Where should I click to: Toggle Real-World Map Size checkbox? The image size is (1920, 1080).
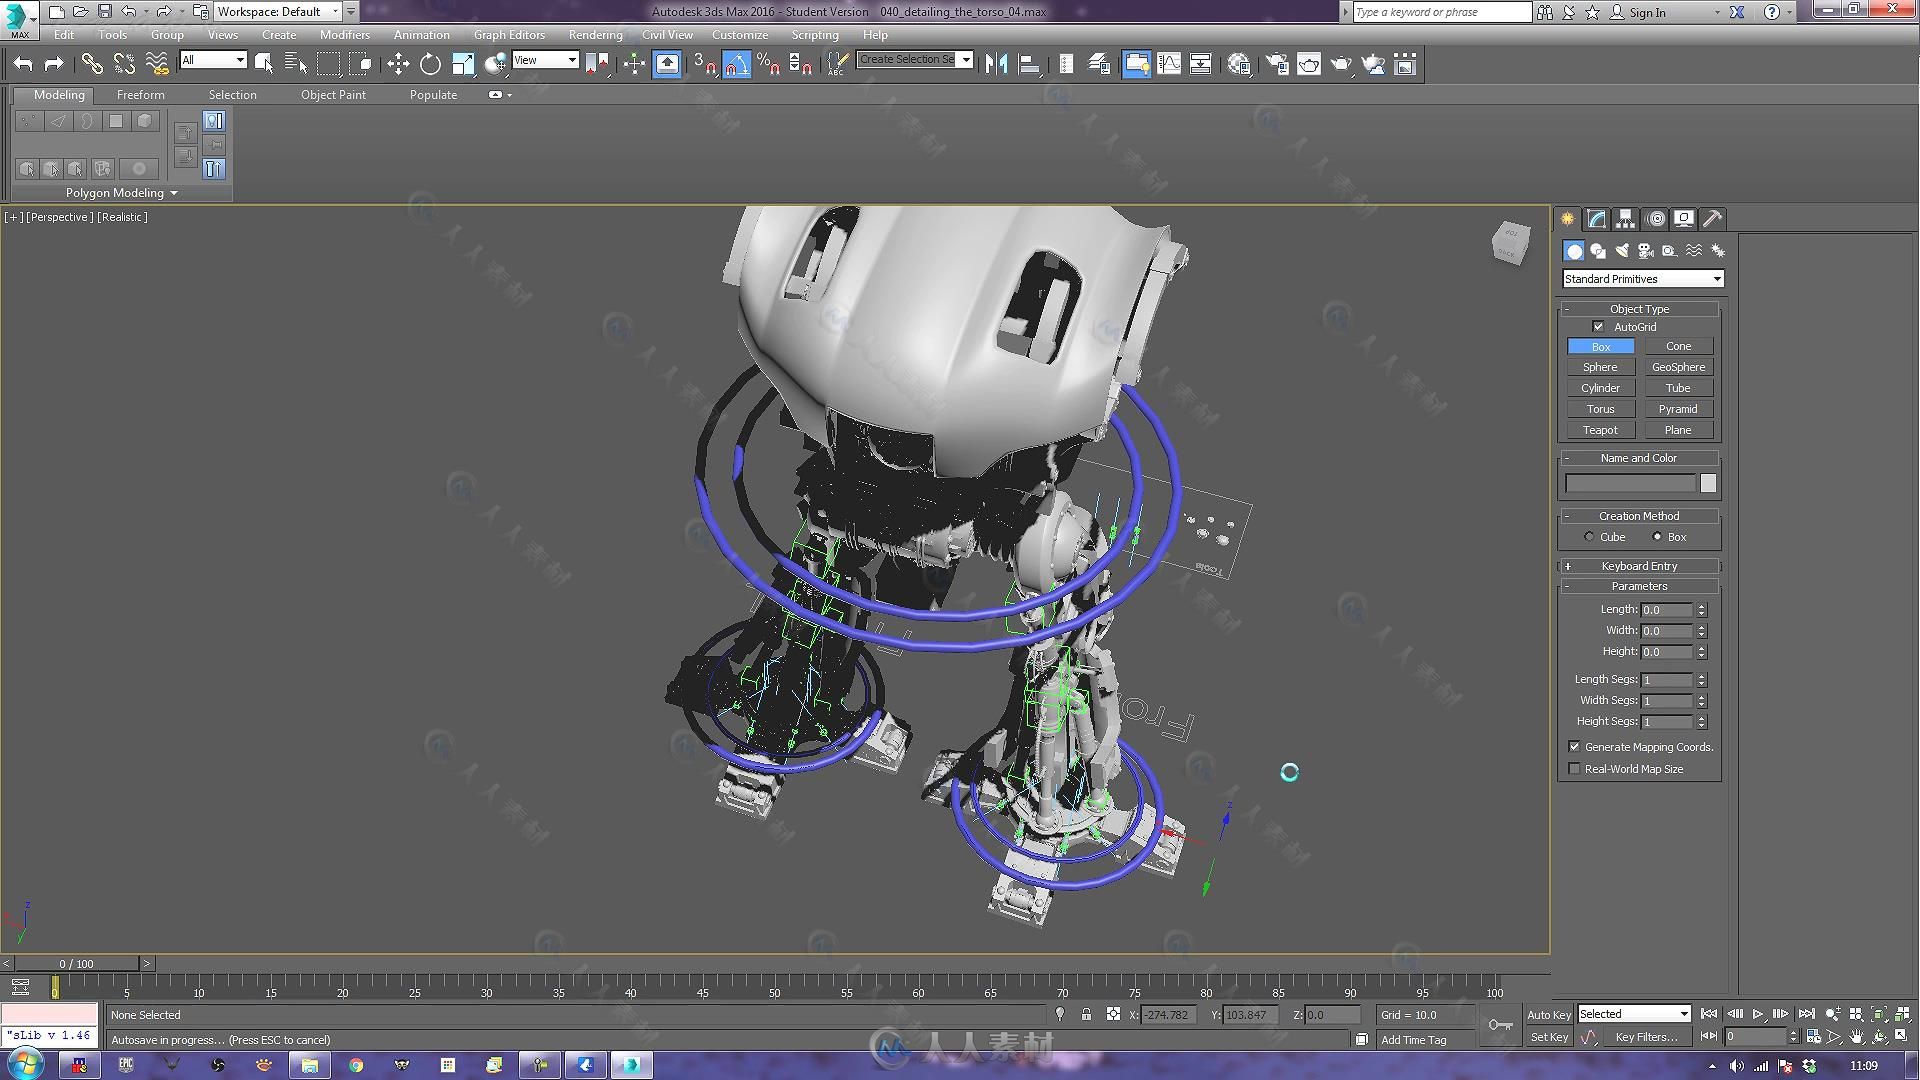1575,767
